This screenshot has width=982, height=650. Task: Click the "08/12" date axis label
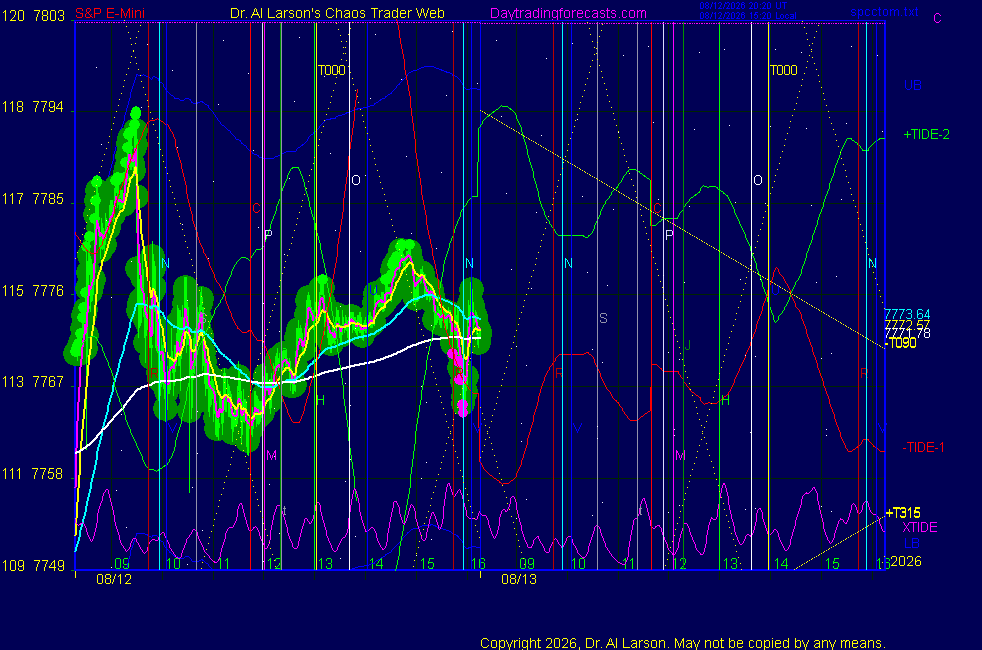[114, 579]
